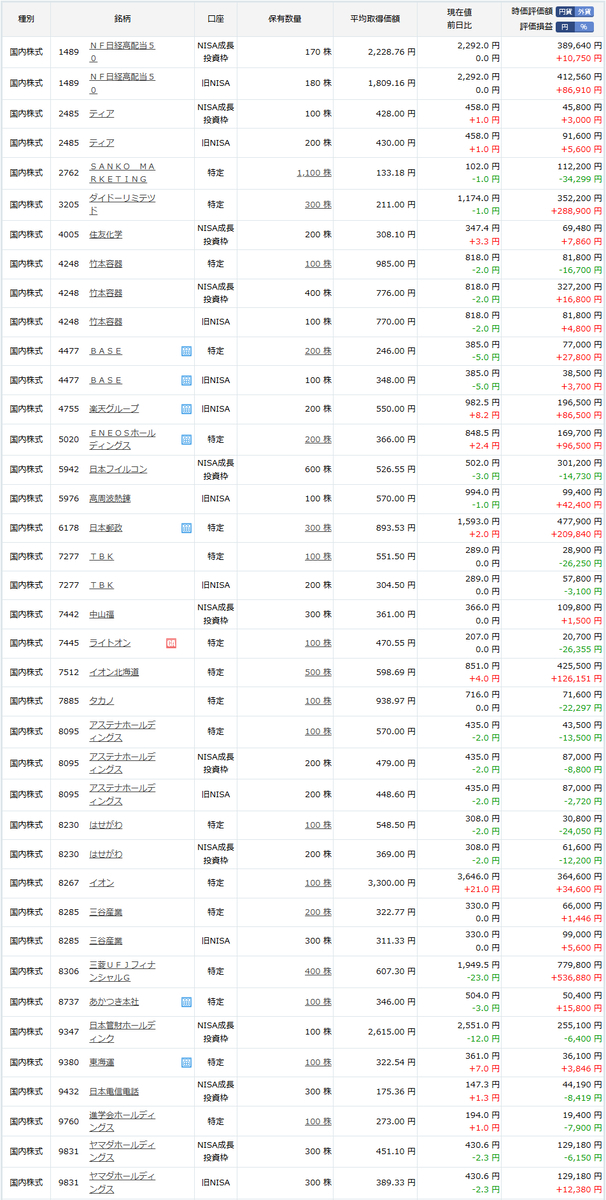Open NF日経高配当50 in the NISA成長投資枠 row
The width and height of the screenshot is (606, 1200).
122,54
